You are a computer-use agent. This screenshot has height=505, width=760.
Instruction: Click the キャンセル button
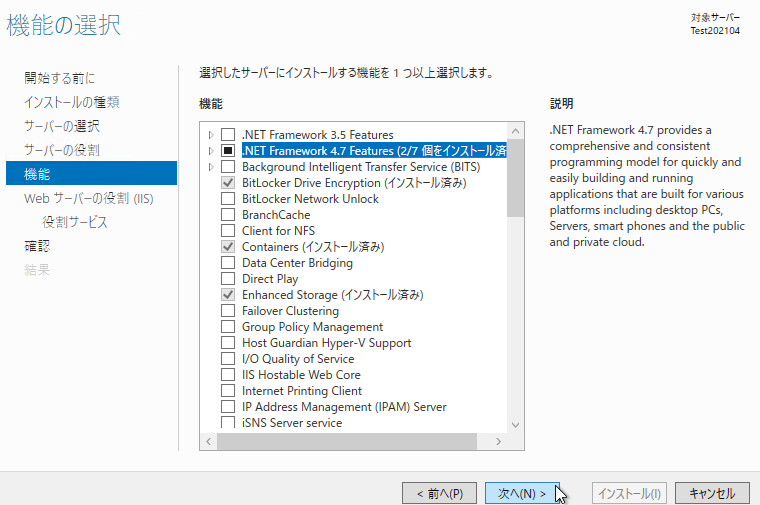pyautogui.click(x=712, y=493)
